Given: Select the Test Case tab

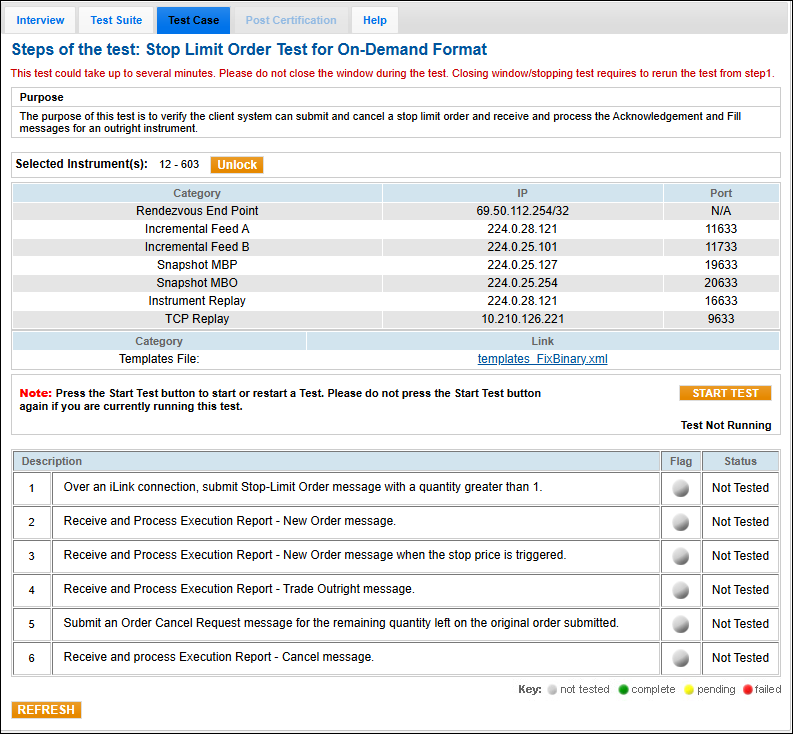Looking at the screenshot, I should pyautogui.click(x=193, y=20).
